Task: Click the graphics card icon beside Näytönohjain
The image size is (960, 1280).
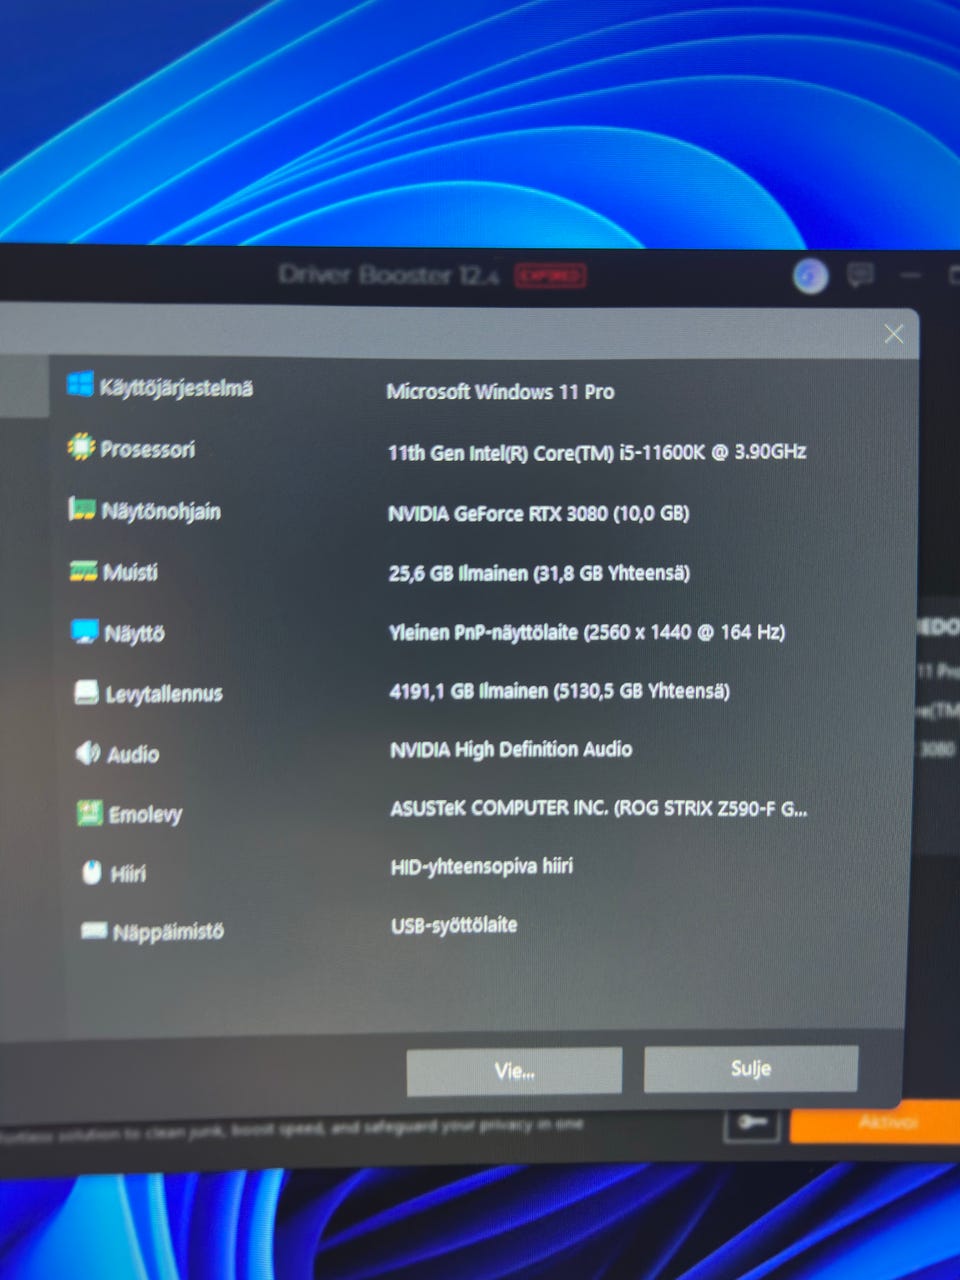Action: coord(82,509)
